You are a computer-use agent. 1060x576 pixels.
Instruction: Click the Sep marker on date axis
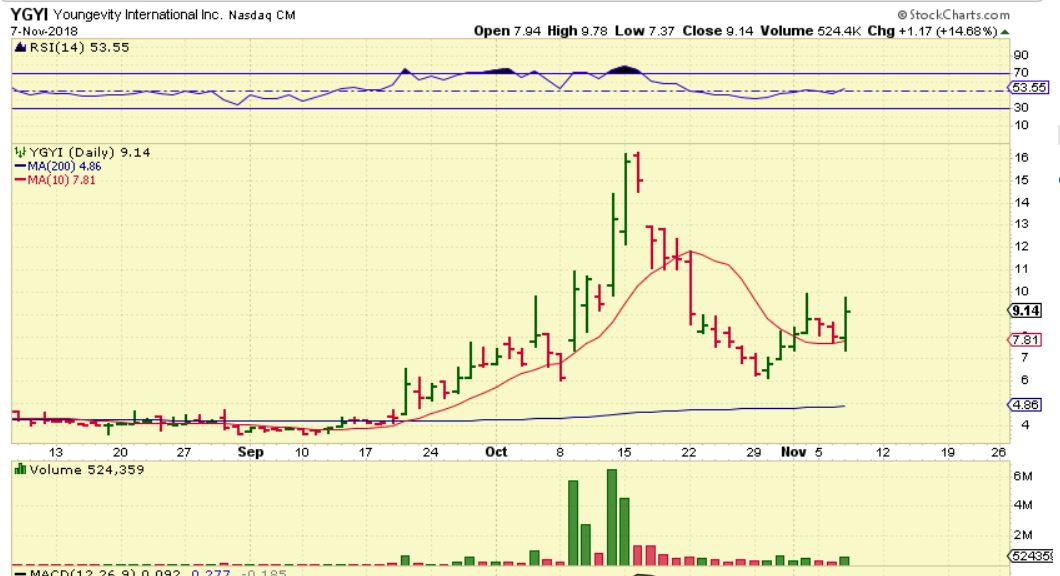pos(251,452)
